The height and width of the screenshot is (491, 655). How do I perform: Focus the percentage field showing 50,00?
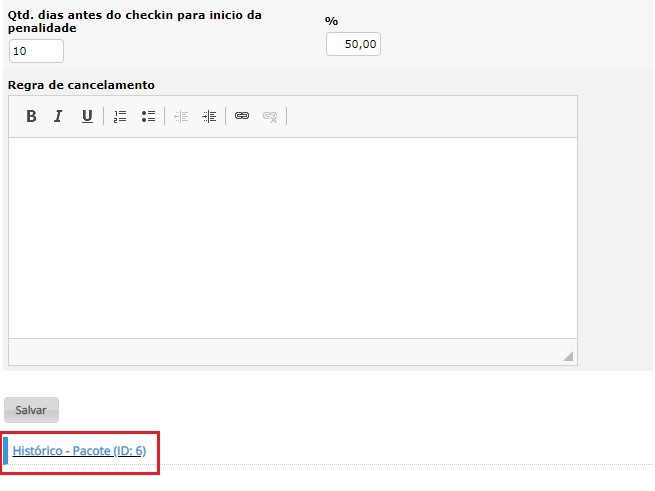pos(353,44)
